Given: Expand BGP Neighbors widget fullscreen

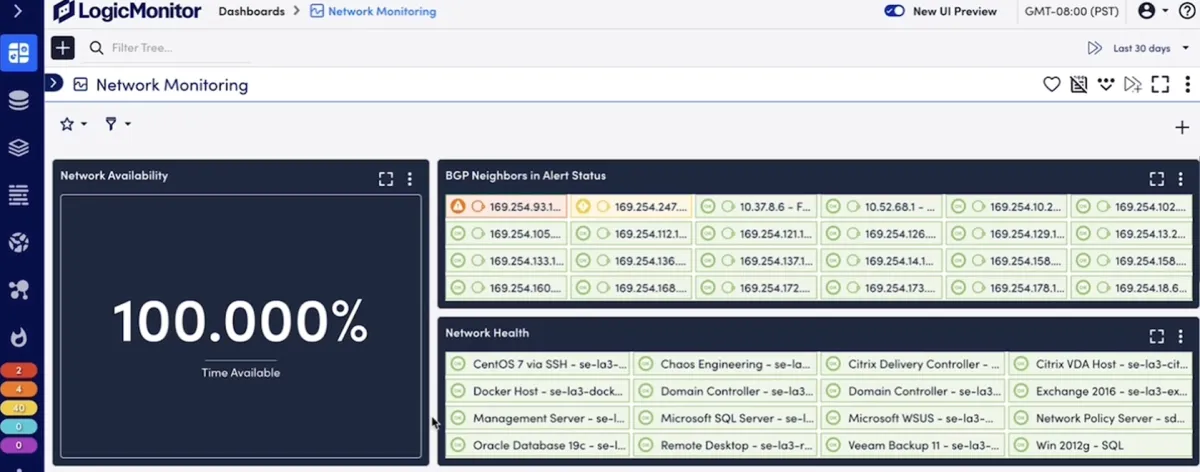Looking at the screenshot, I should click(x=1157, y=179).
